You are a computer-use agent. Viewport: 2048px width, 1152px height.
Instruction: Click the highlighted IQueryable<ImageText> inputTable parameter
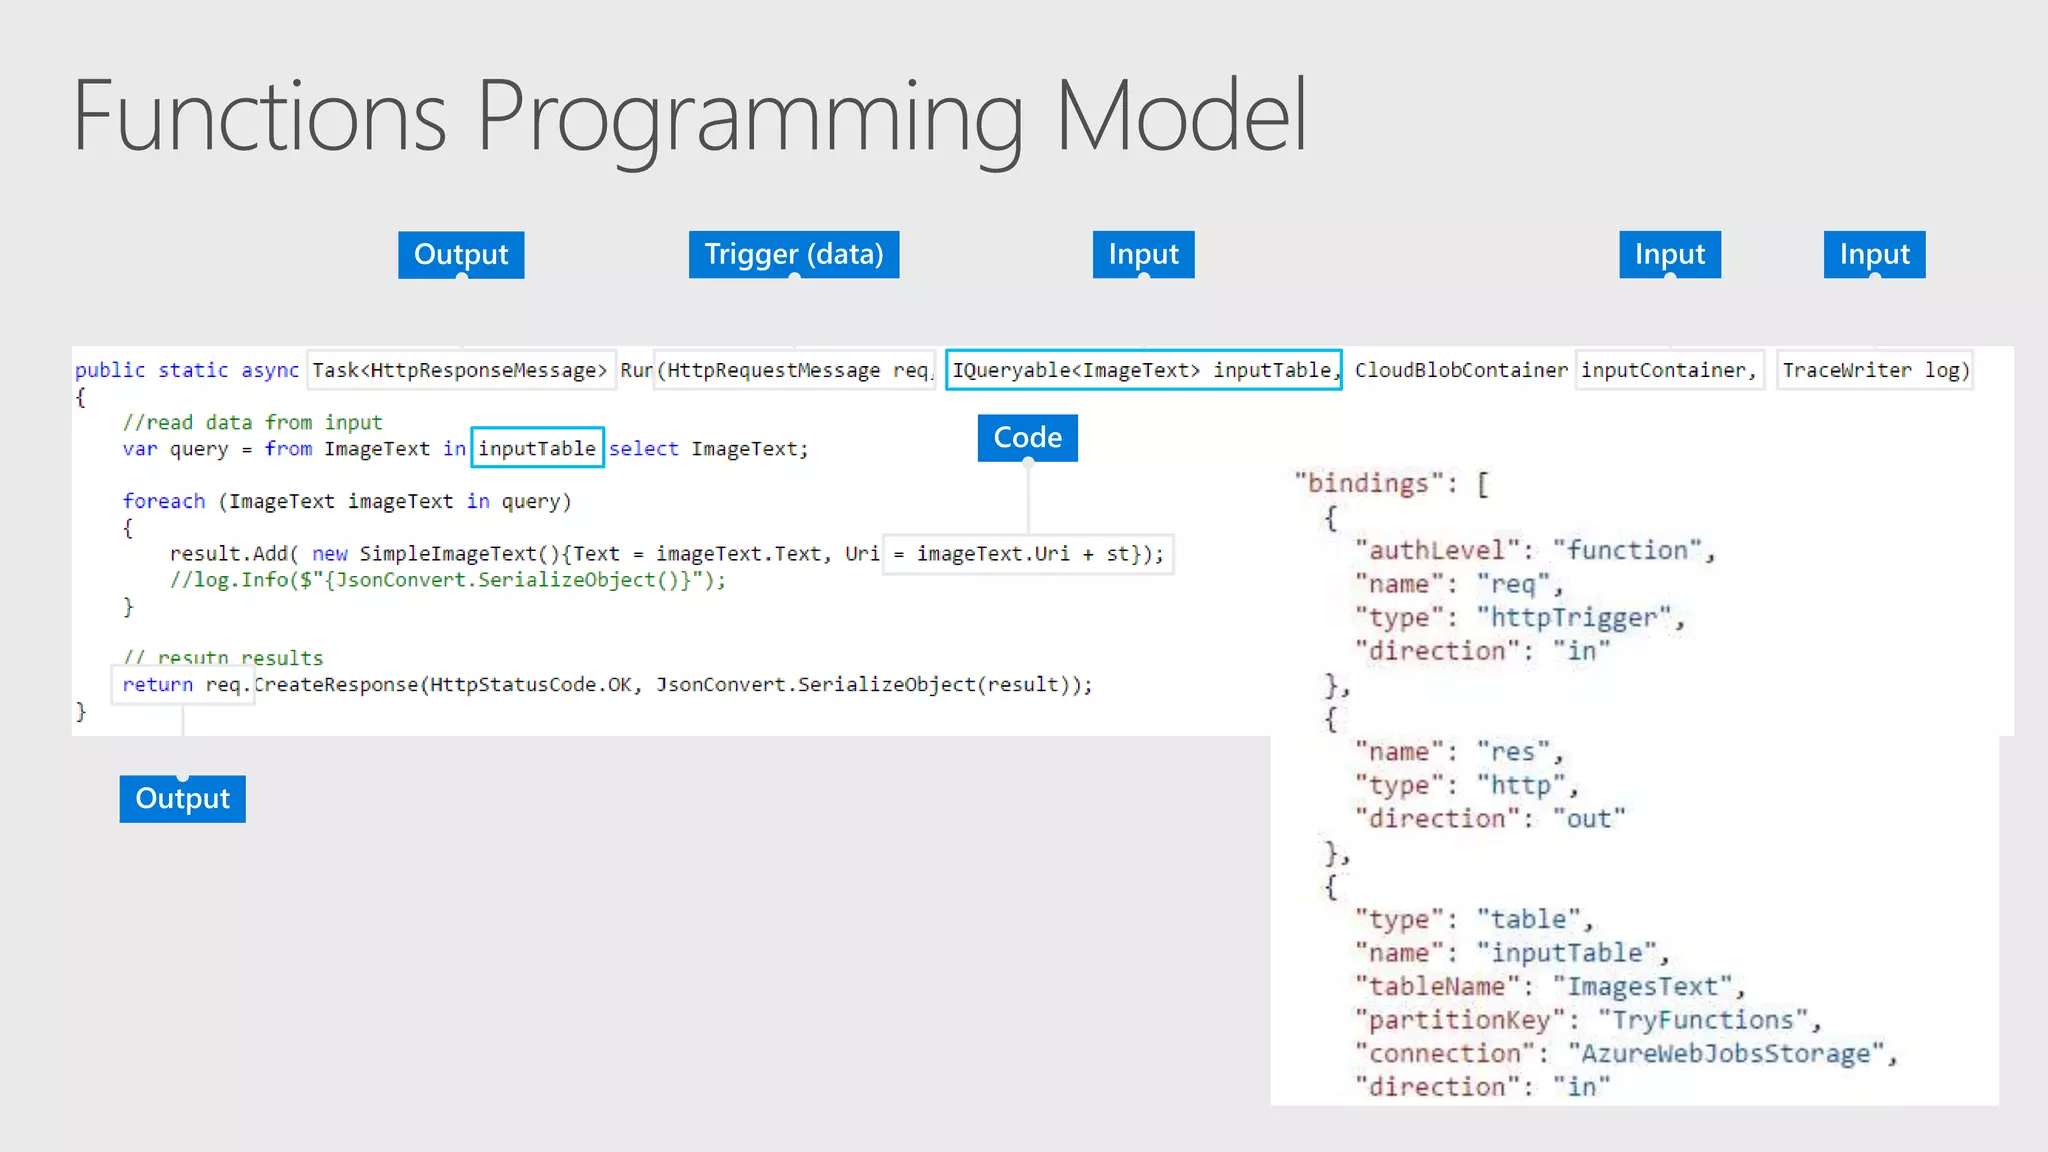tap(1142, 370)
